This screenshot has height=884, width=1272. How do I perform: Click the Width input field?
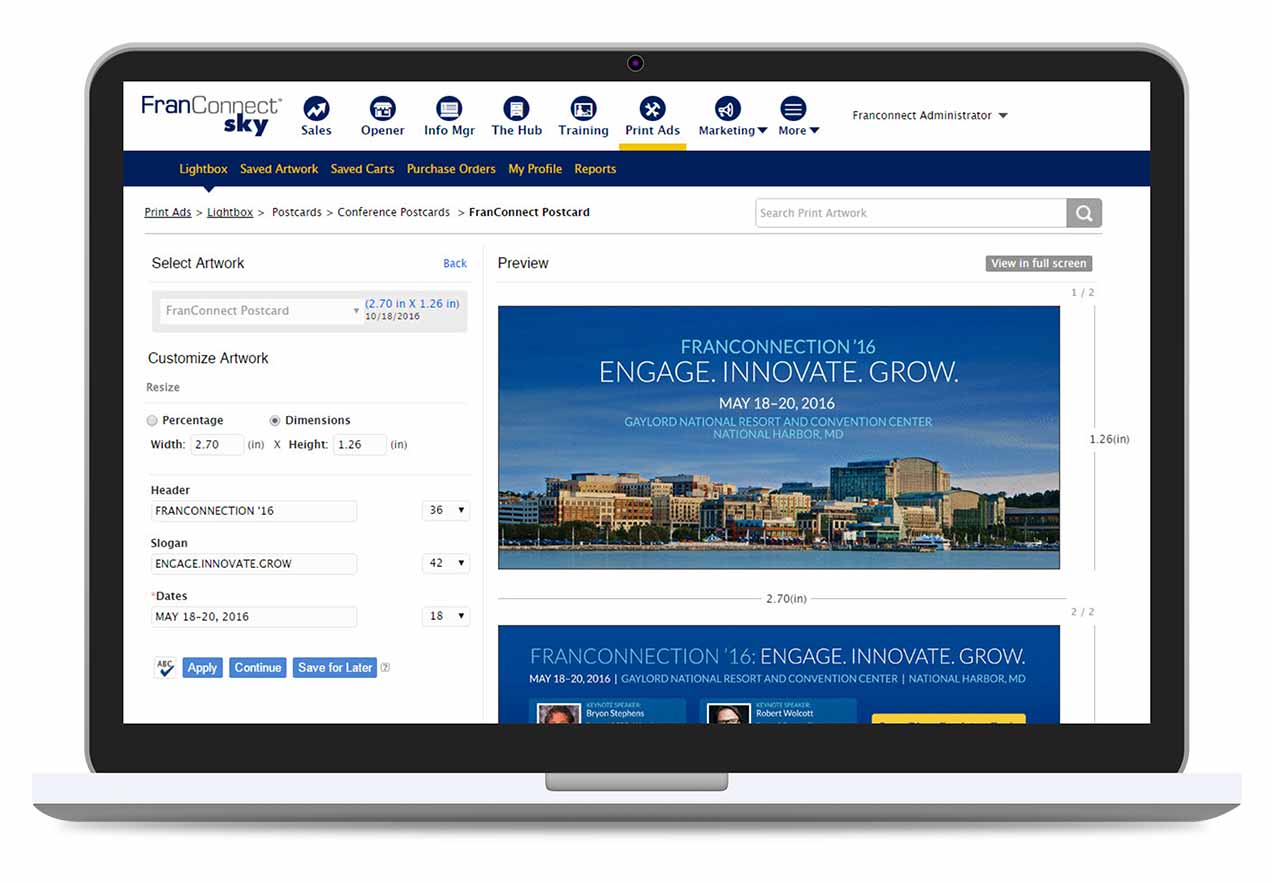(x=217, y=445)
